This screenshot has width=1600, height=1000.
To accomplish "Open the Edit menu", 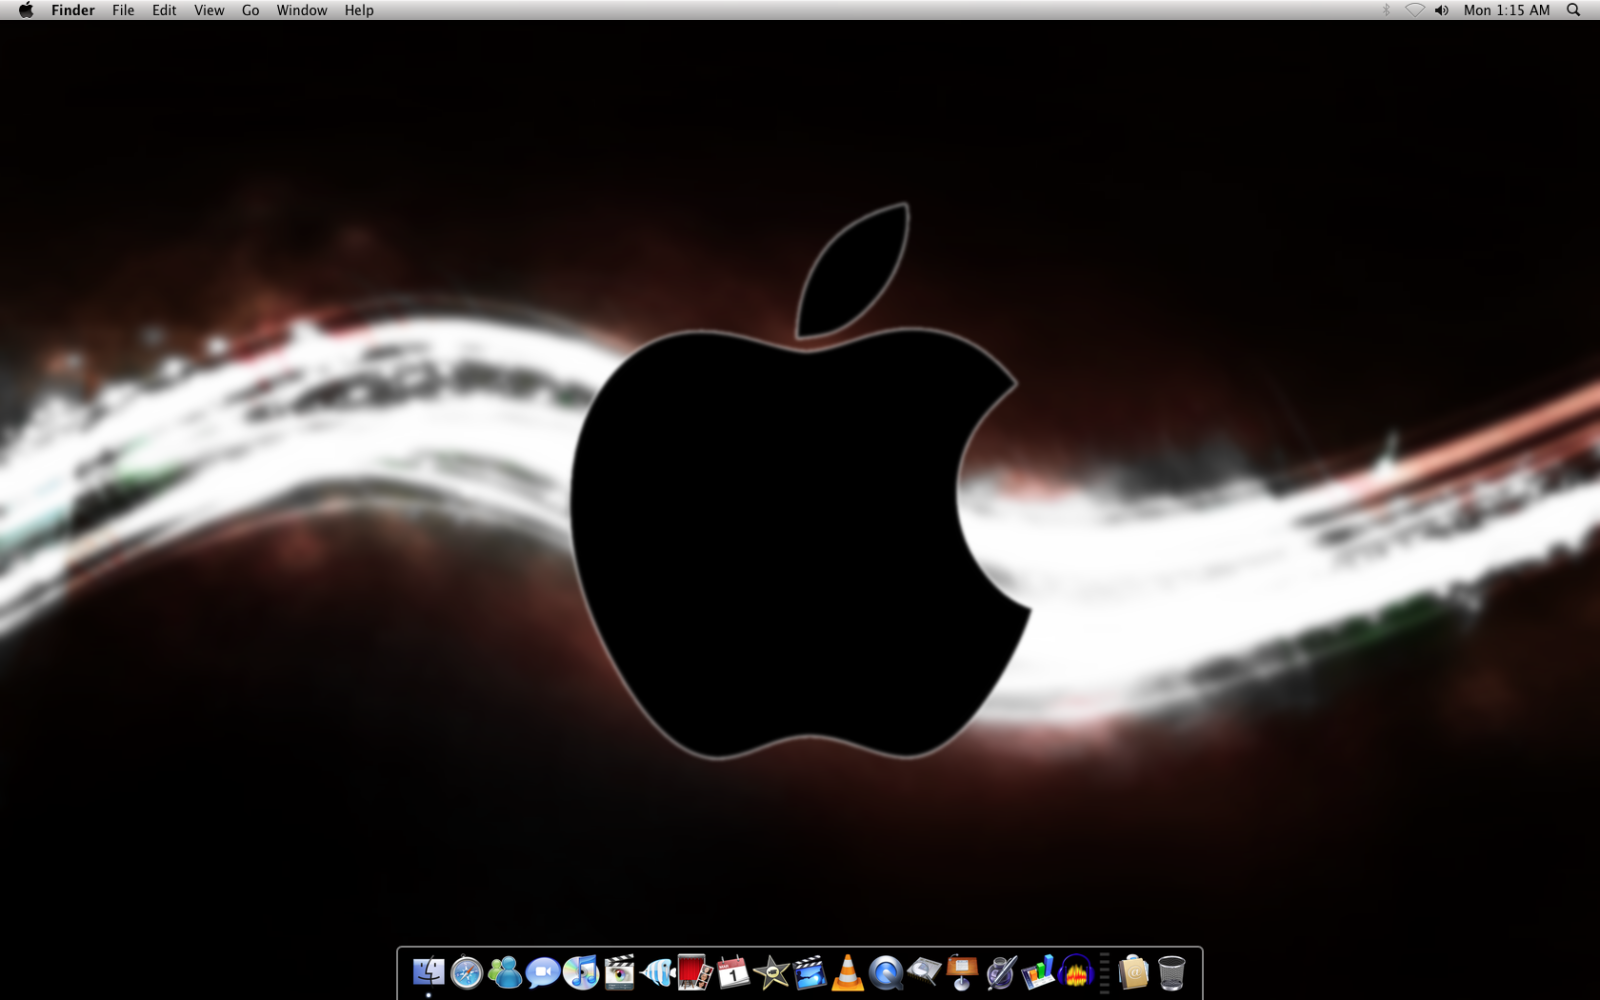I will 164,10.
